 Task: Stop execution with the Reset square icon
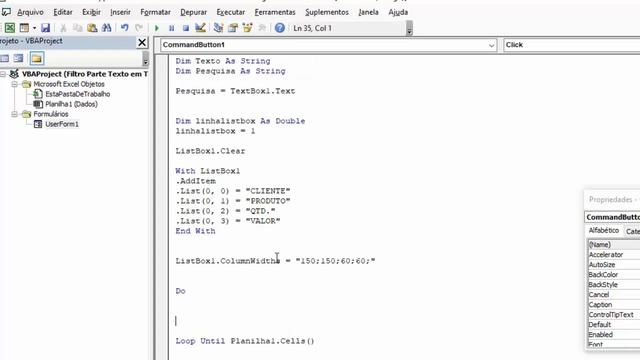186,28
